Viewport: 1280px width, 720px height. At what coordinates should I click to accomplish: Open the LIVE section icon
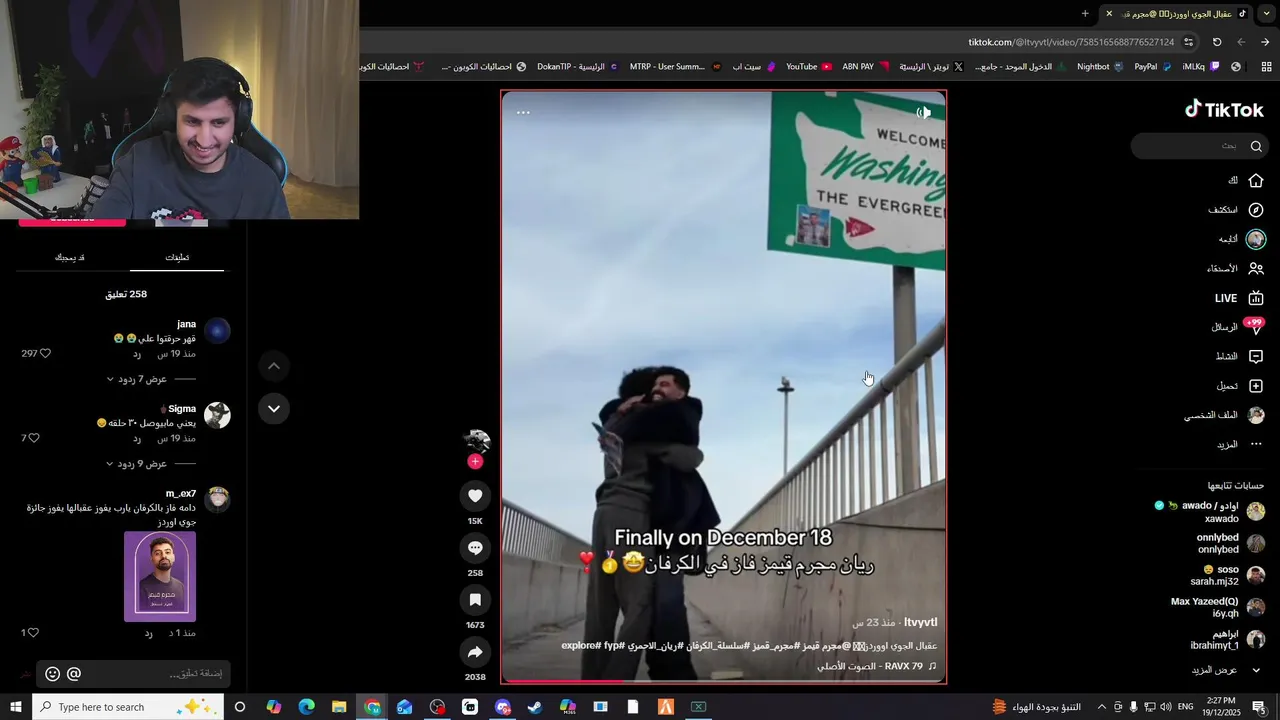(1256, 298)
